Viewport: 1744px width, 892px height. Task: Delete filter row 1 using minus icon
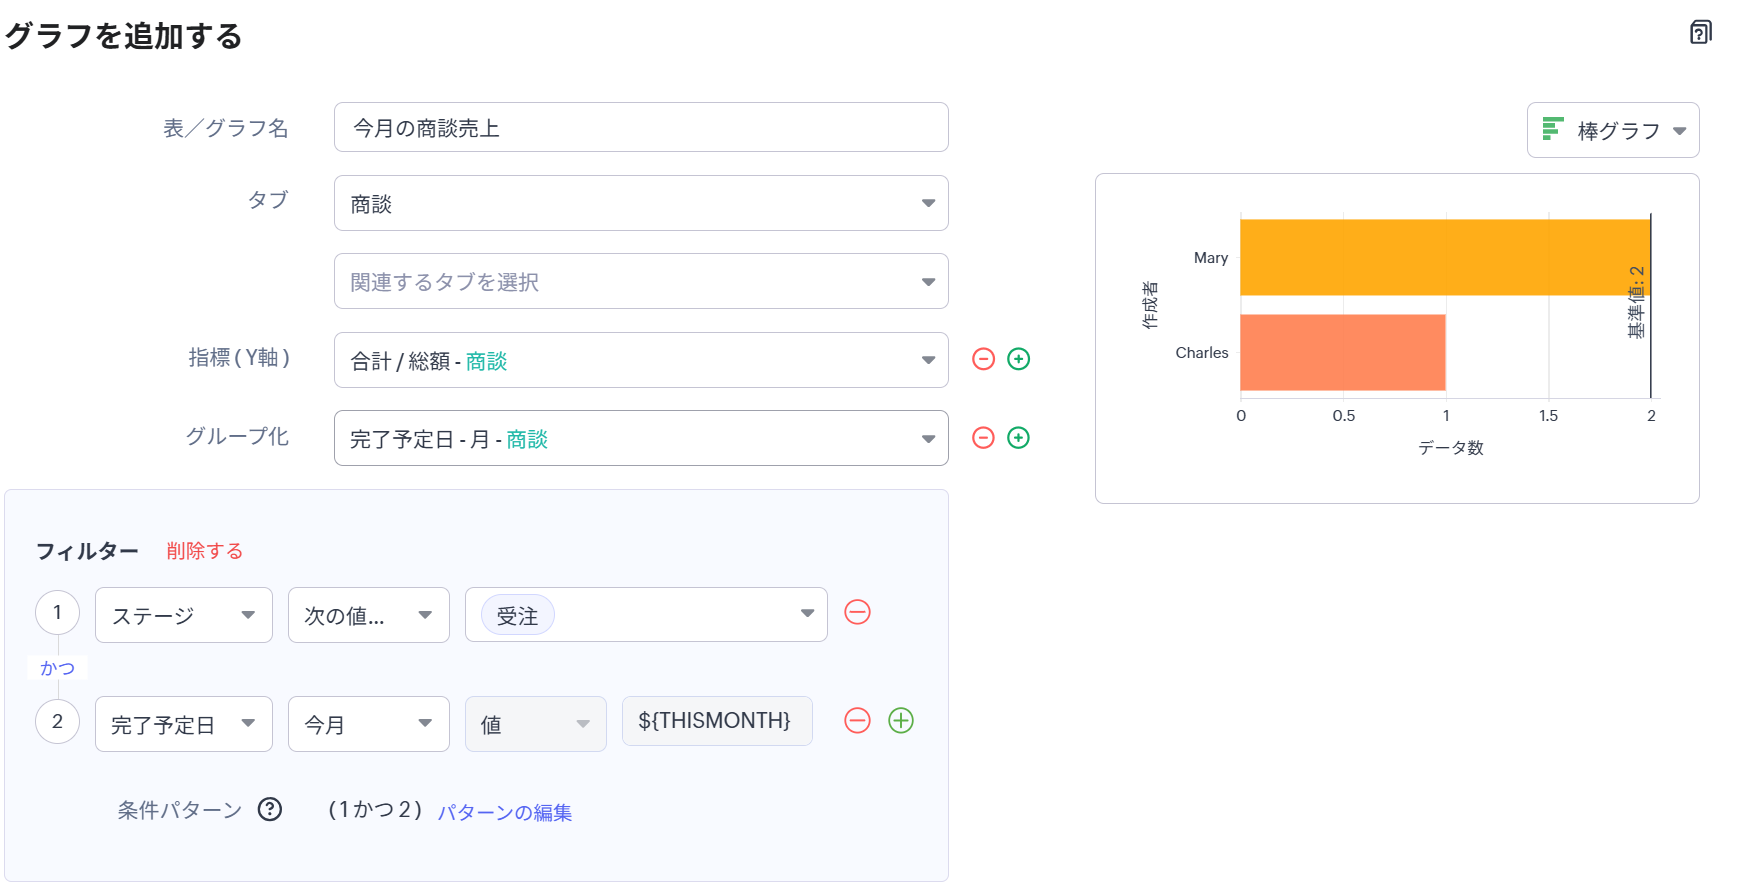(857, 612)
